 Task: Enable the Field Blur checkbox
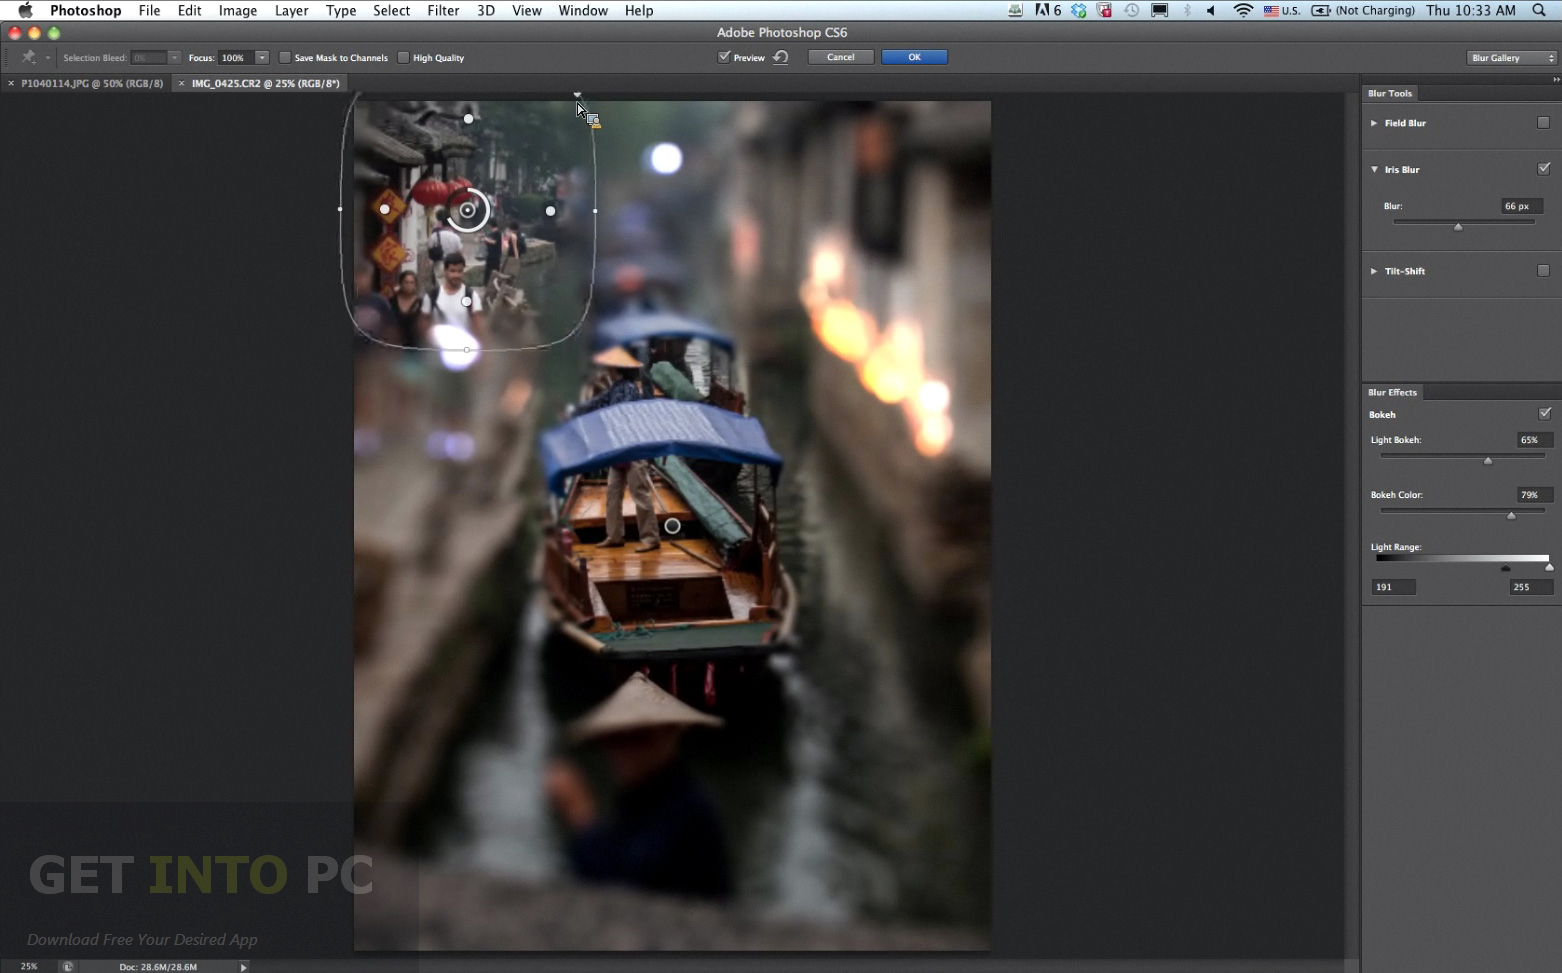[x=1543, y=123]
